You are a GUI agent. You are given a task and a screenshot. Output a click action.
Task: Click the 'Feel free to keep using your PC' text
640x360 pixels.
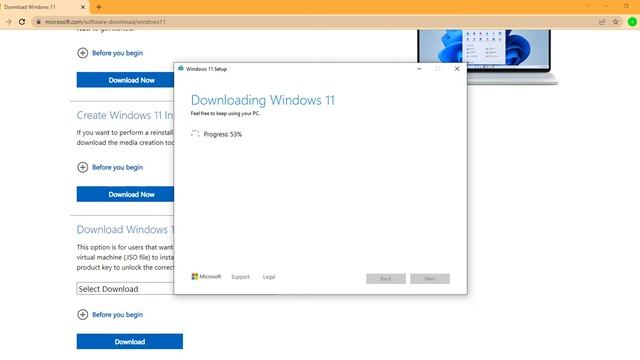tap(225, 113)
